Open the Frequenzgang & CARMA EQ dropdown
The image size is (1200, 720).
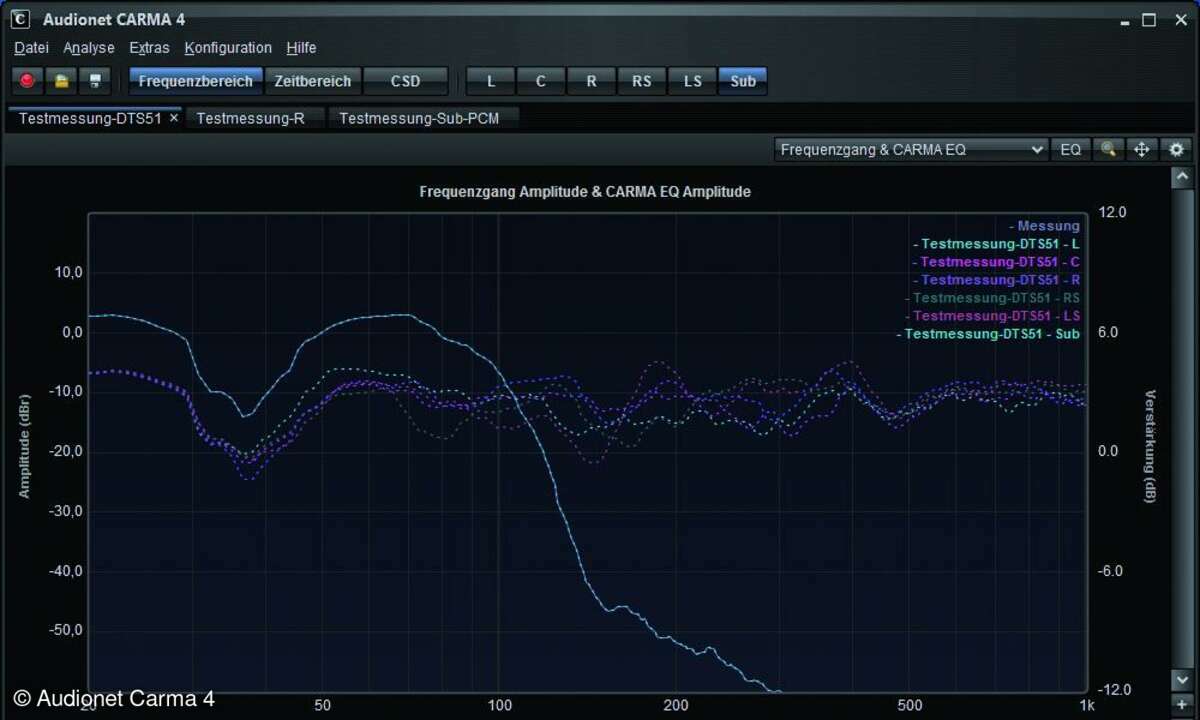[x=911, y=149]
